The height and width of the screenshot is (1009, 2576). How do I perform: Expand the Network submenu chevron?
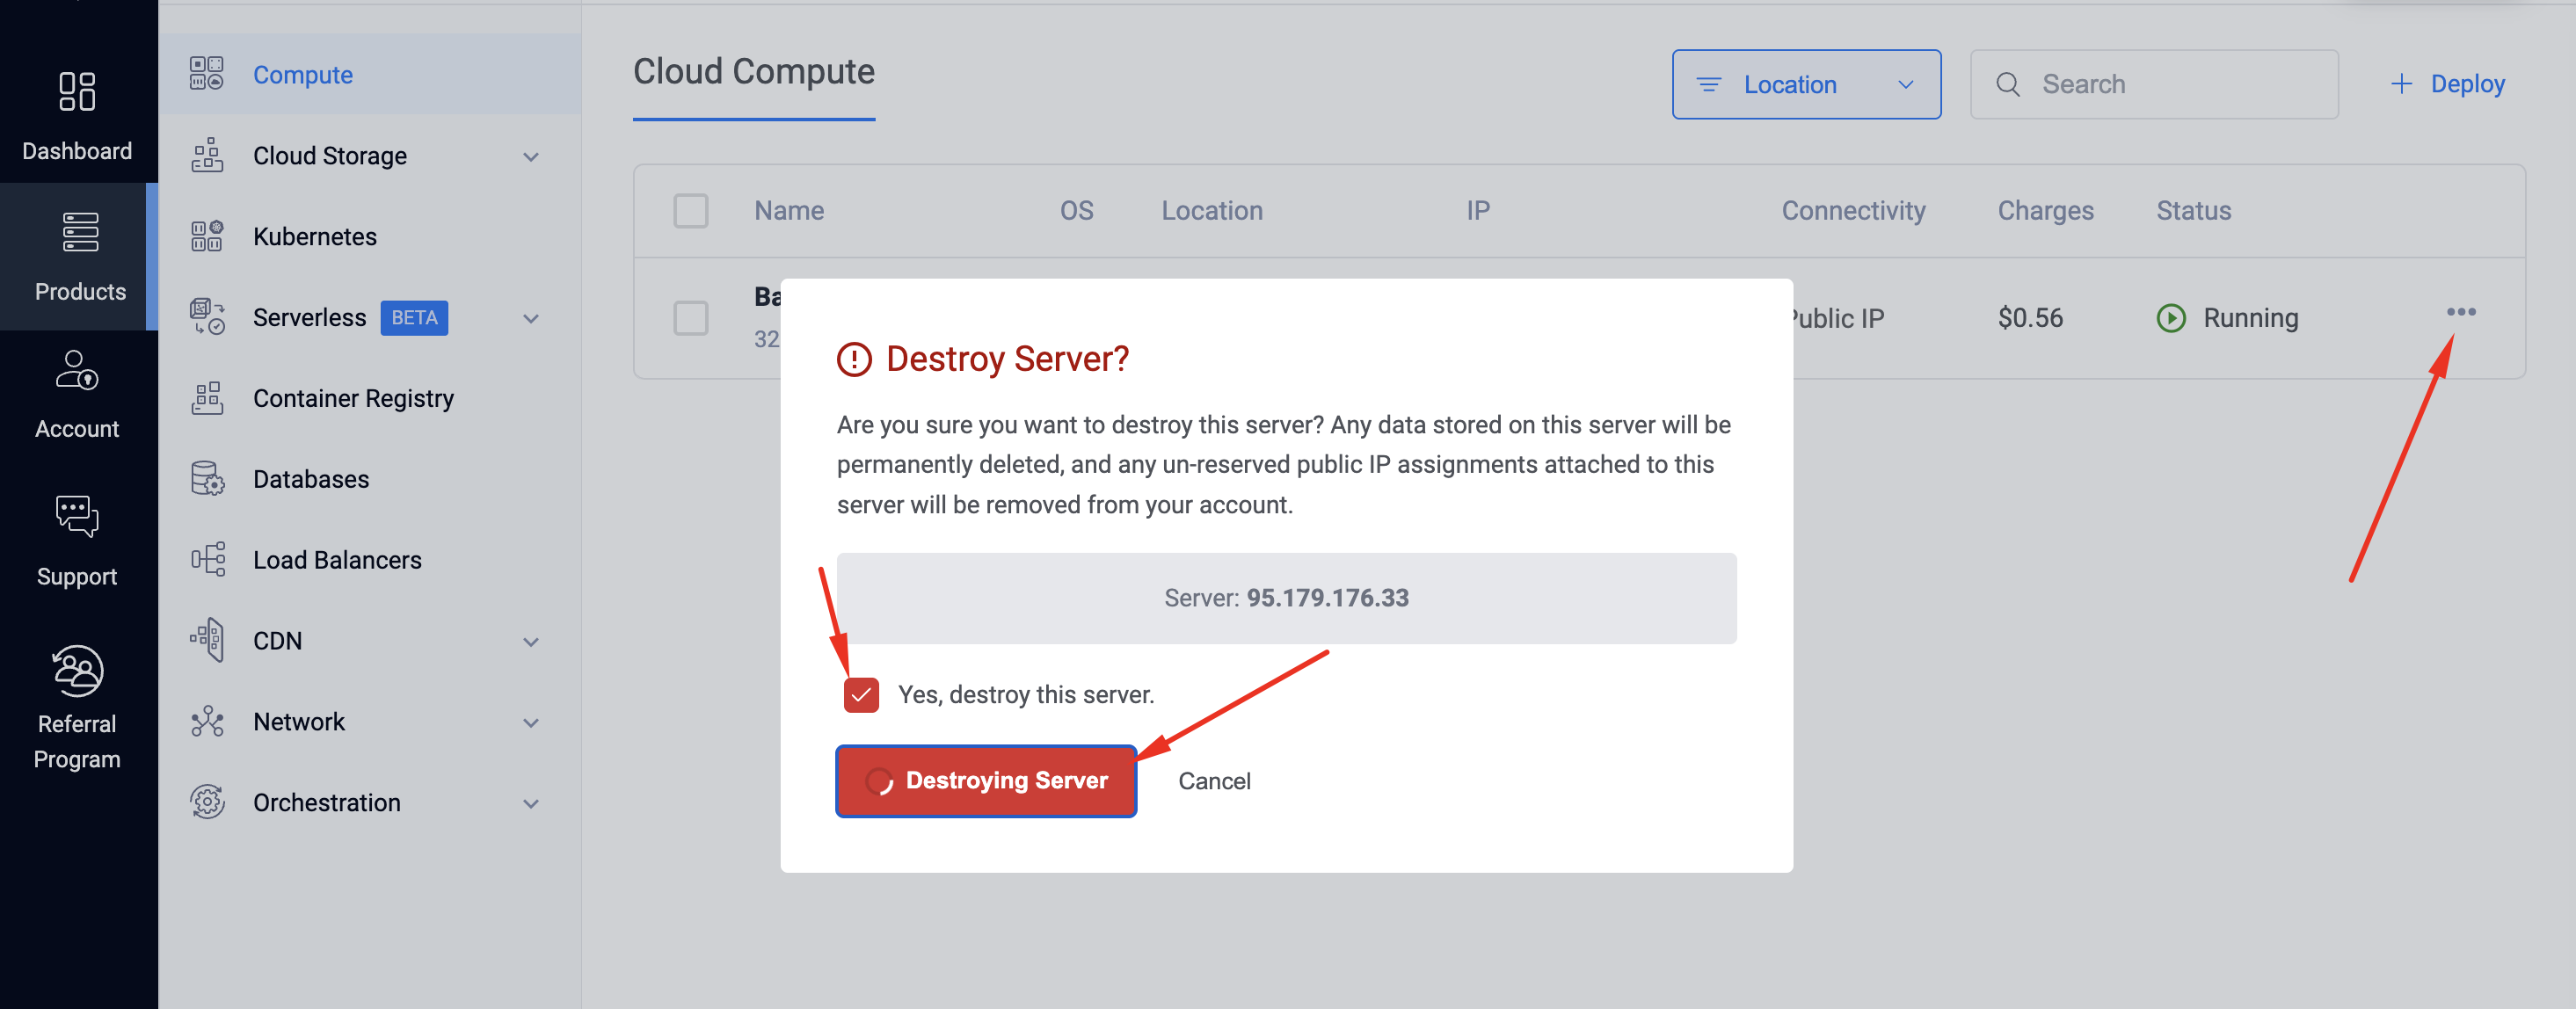coord(531,723)
